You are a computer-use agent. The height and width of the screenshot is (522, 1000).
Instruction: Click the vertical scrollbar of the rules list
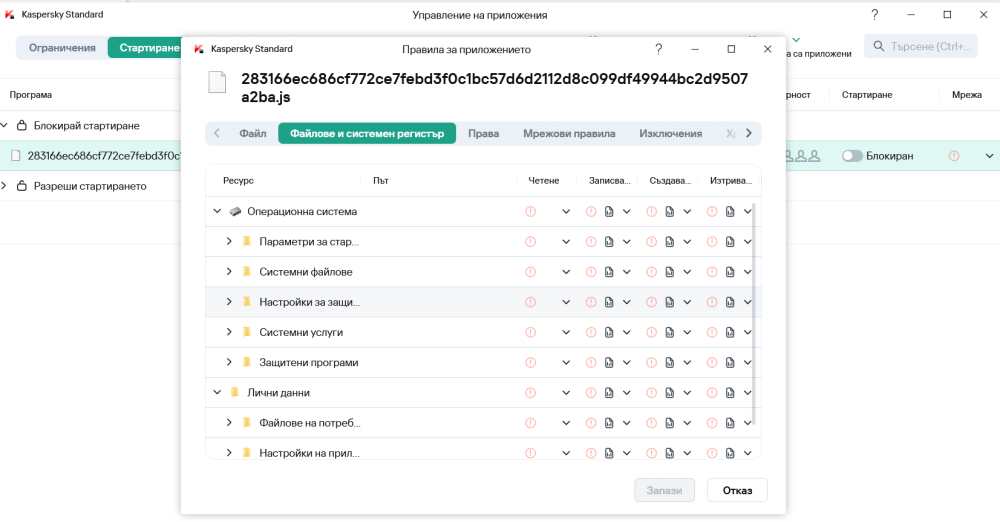pos(754,314)
